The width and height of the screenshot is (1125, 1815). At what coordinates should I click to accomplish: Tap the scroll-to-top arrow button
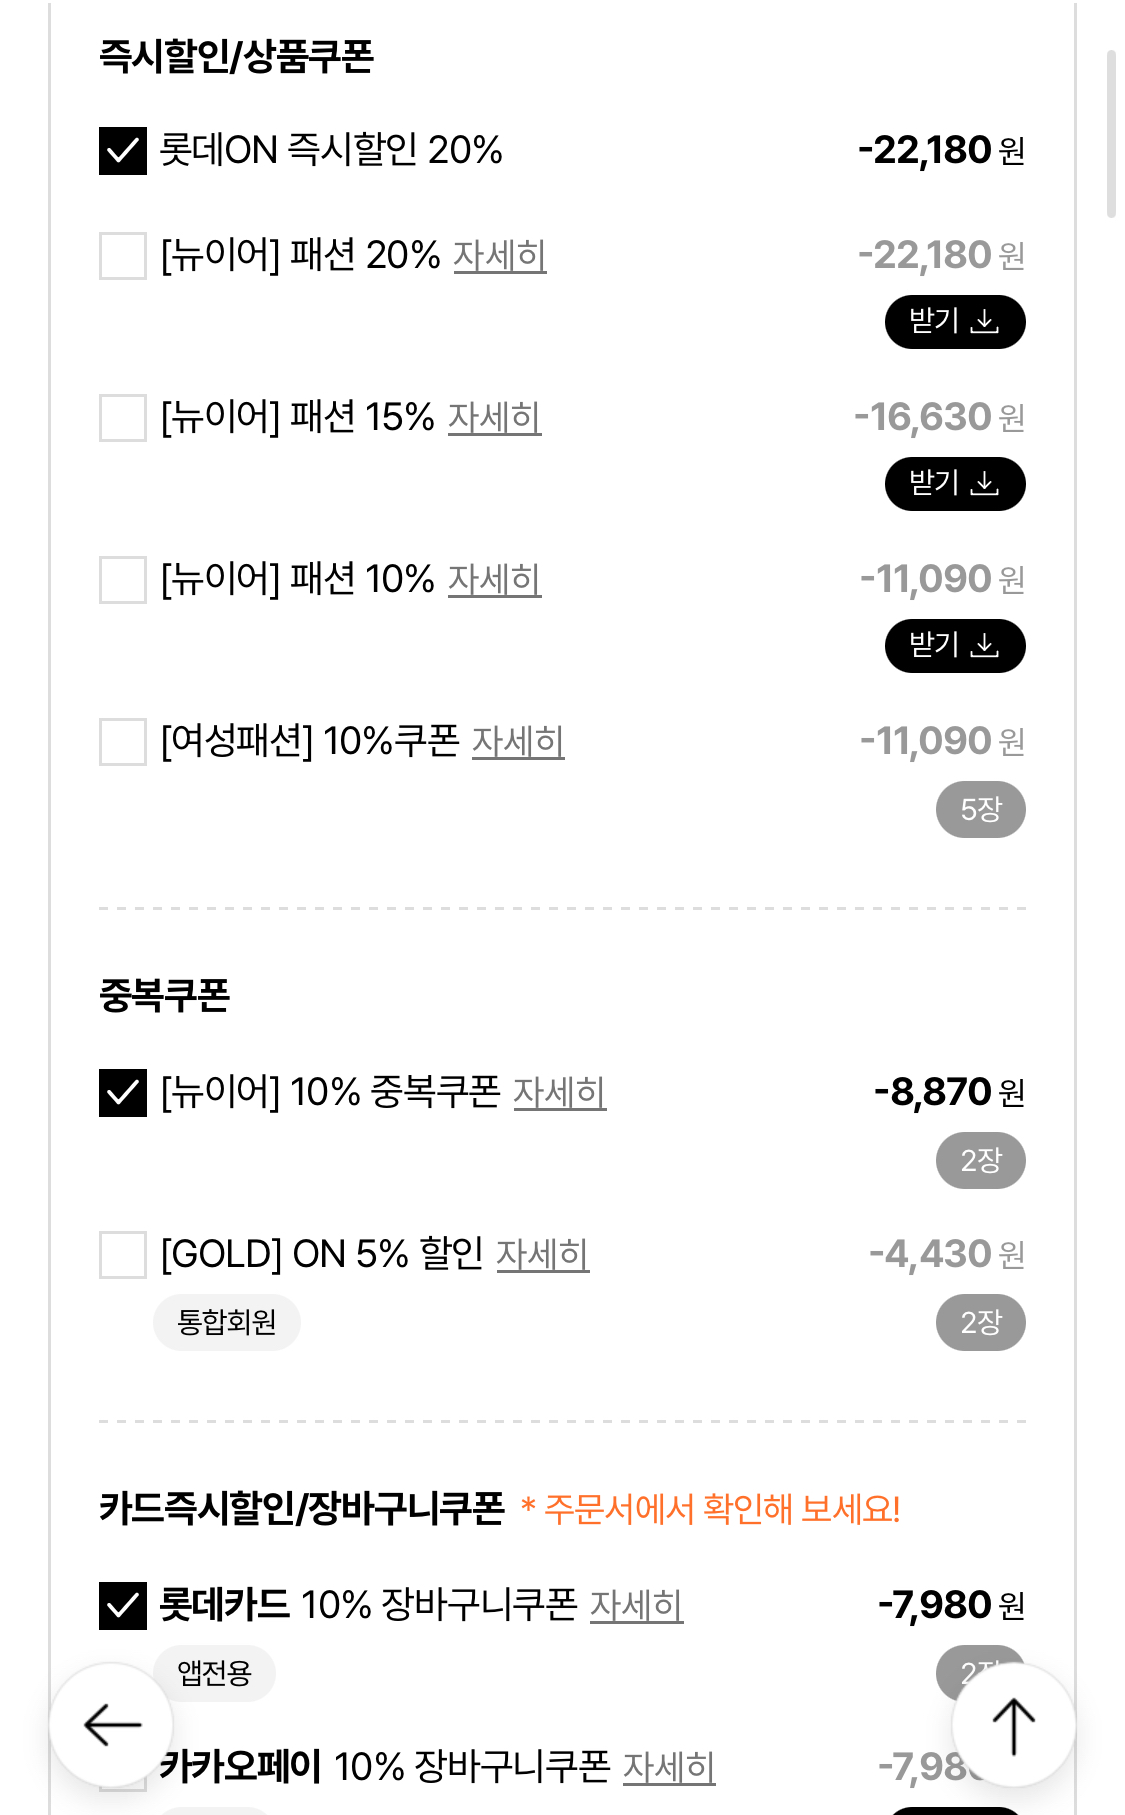tap(1013, 1724)
